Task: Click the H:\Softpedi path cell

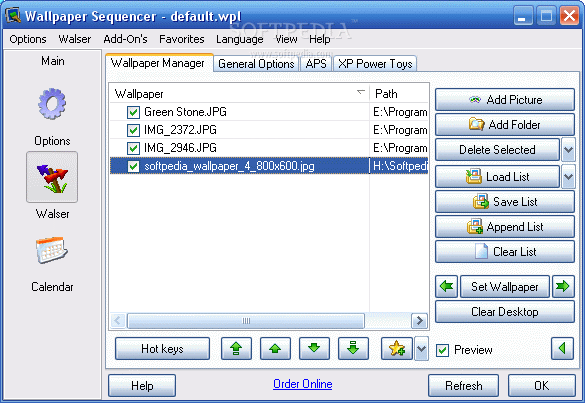Action: 399,166
